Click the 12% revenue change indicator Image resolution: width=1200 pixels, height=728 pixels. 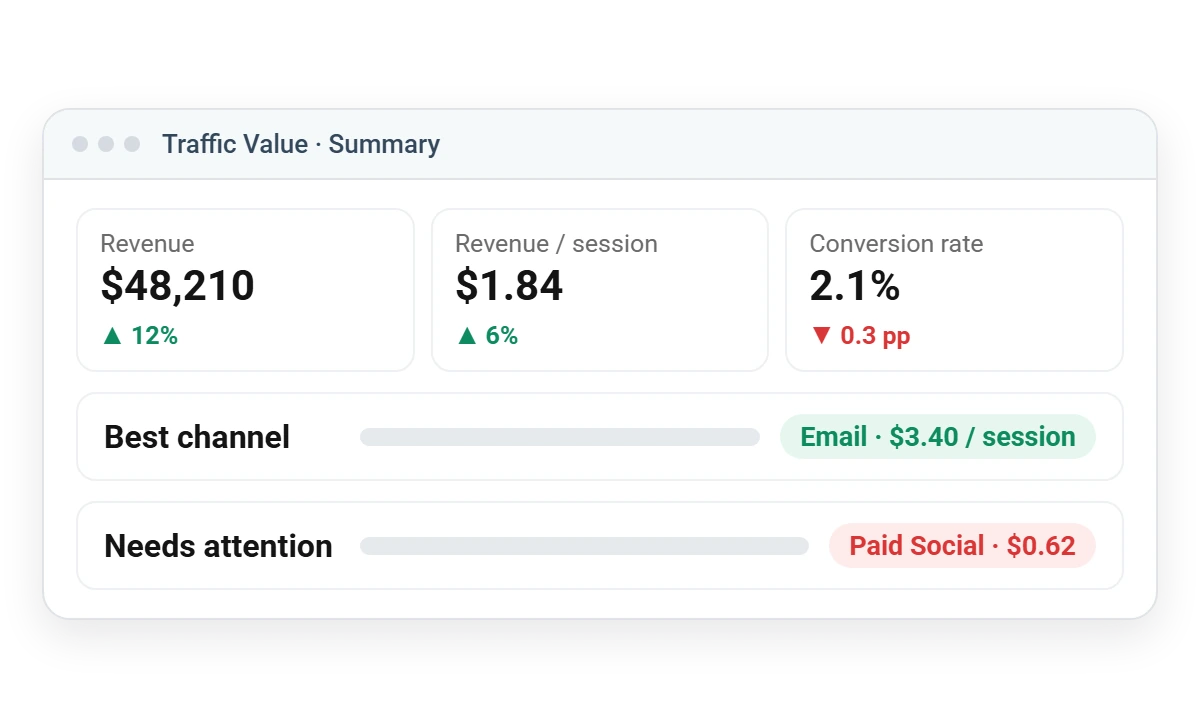pyautogui.click(x=140, y=336)
